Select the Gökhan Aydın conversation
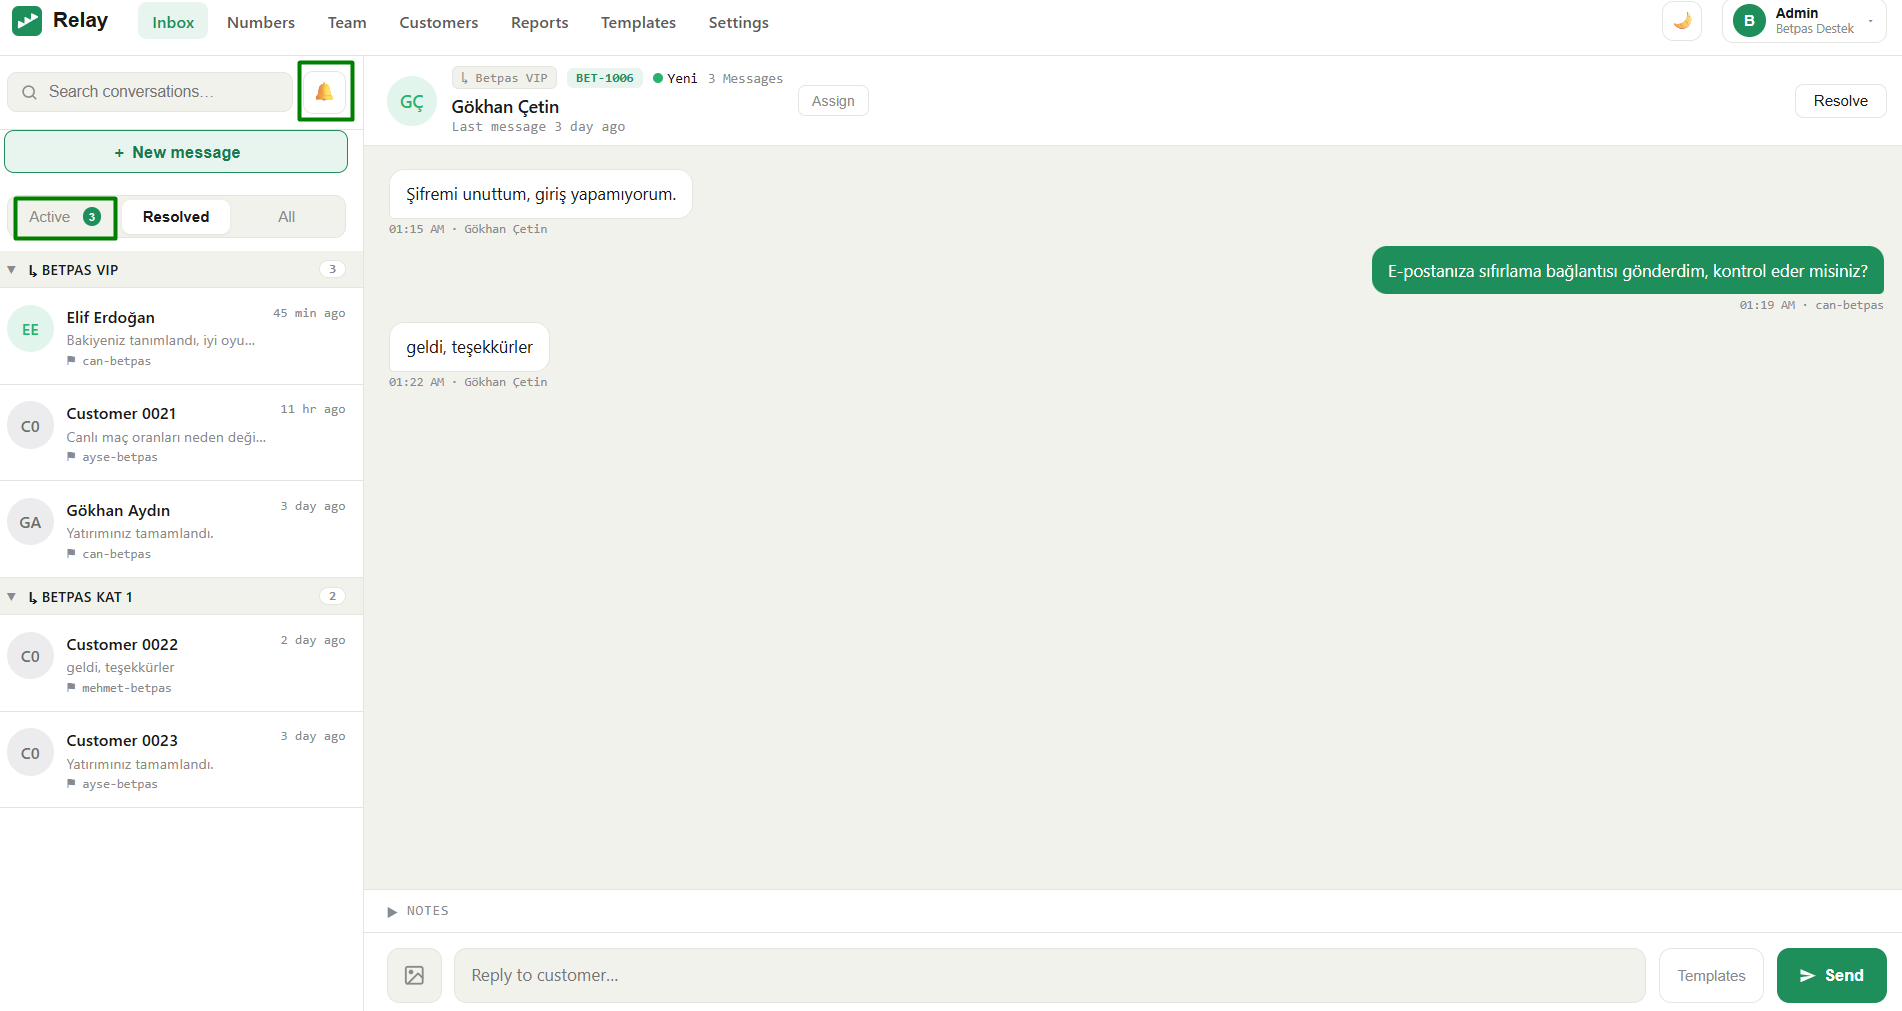The height and width of the screenshot is (1011, 1902). click(181, 530)
